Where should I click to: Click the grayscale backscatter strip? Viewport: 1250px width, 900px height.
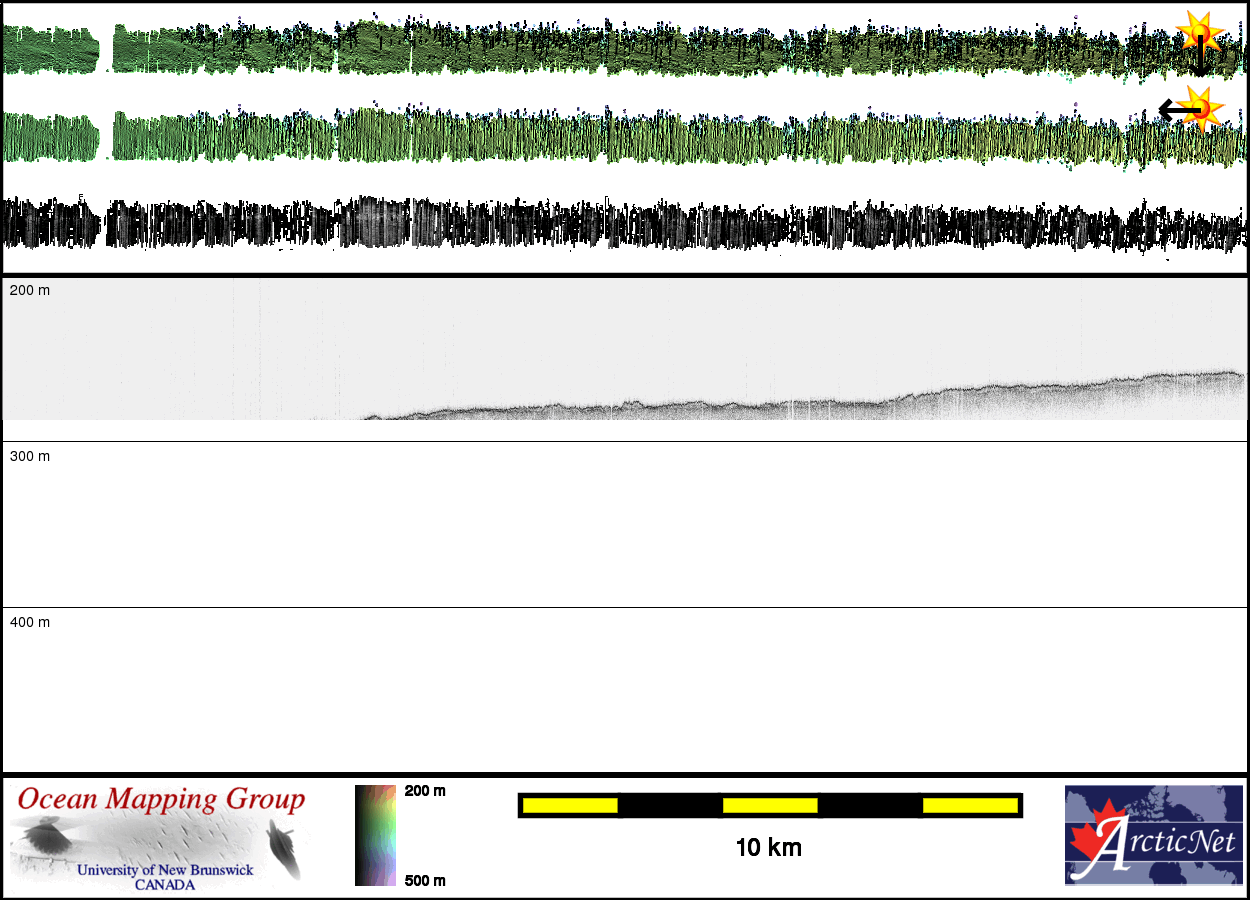pyautogui.click(x=620, y=223)
